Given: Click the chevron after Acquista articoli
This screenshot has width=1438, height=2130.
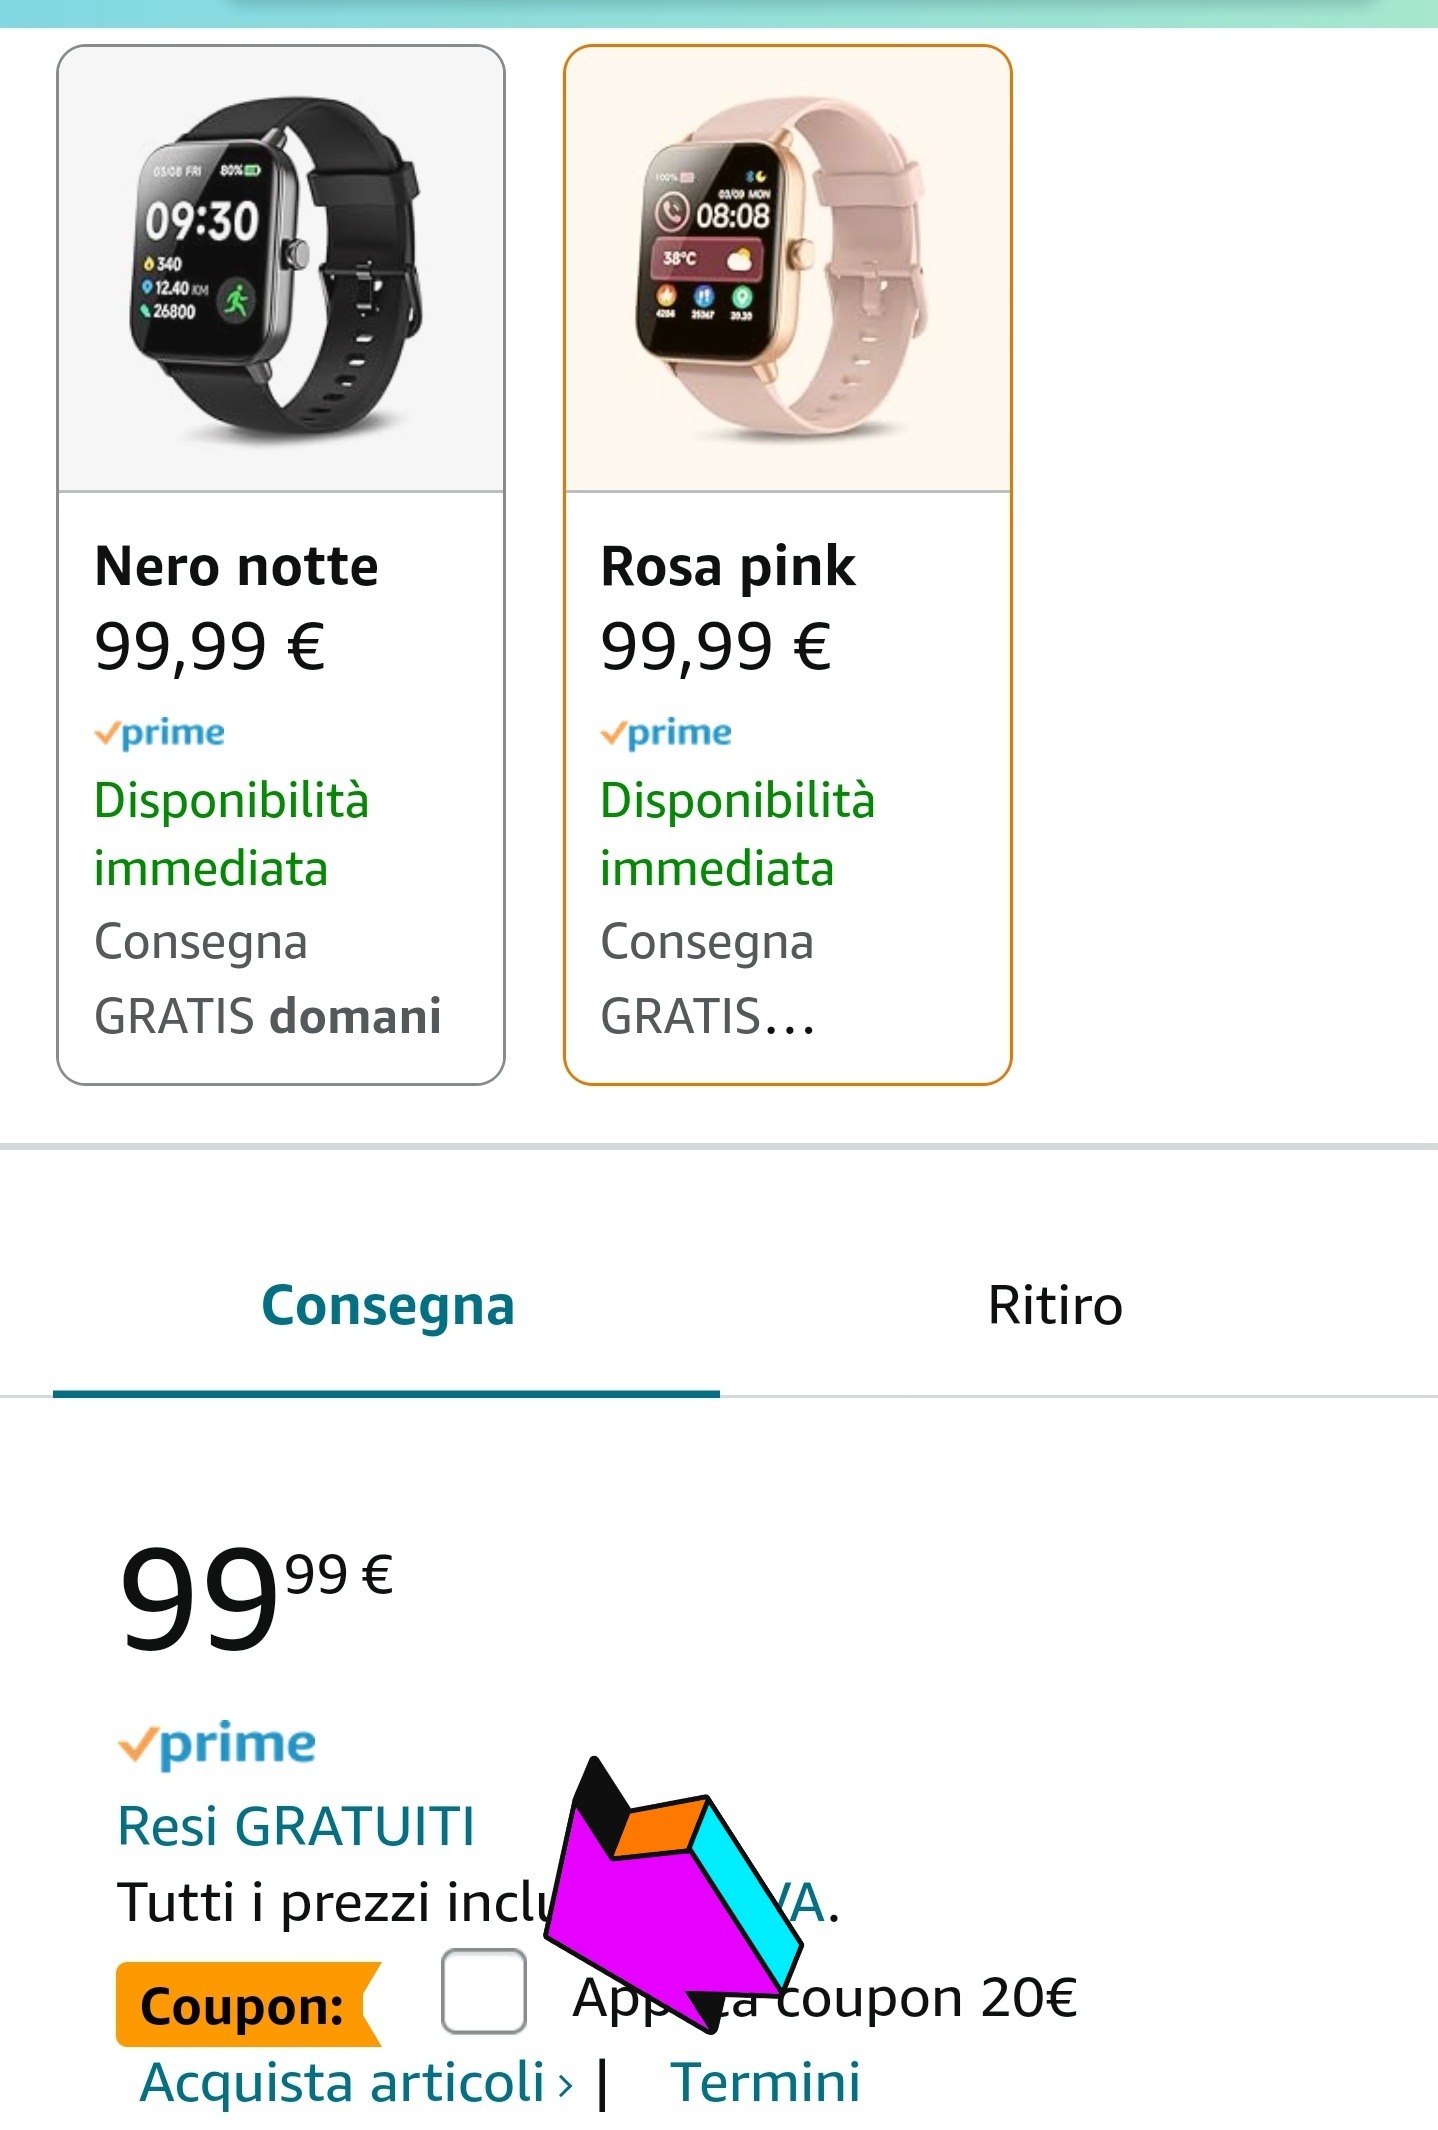Looking at the screenshot, I should point(565,2085).
